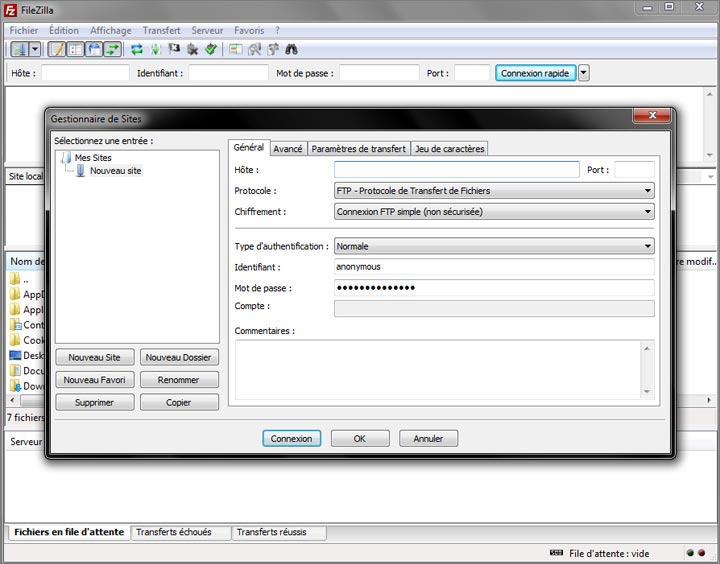Open the Fichier menu

pos(23,30)
